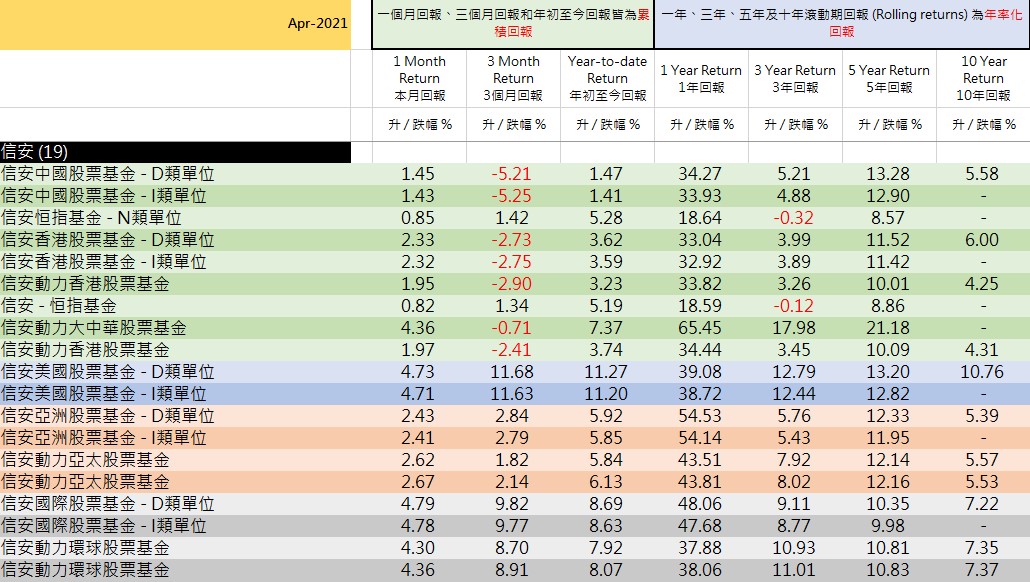The width and height of the screenshot is (1030, 582).
Task: Click the 6.13 year-to-date cell
Action: [606, 482]
